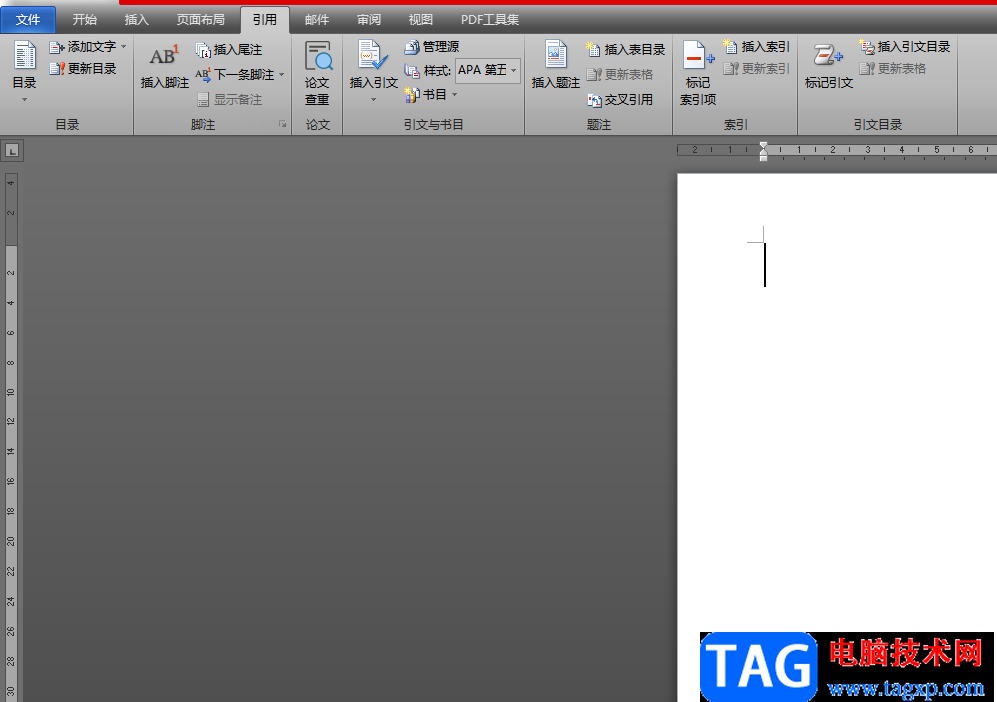Image resolution: width=997 pixels, height=702 pixels.
Task: Open 论文查重 paper check tool
Action: click(317, 72)
